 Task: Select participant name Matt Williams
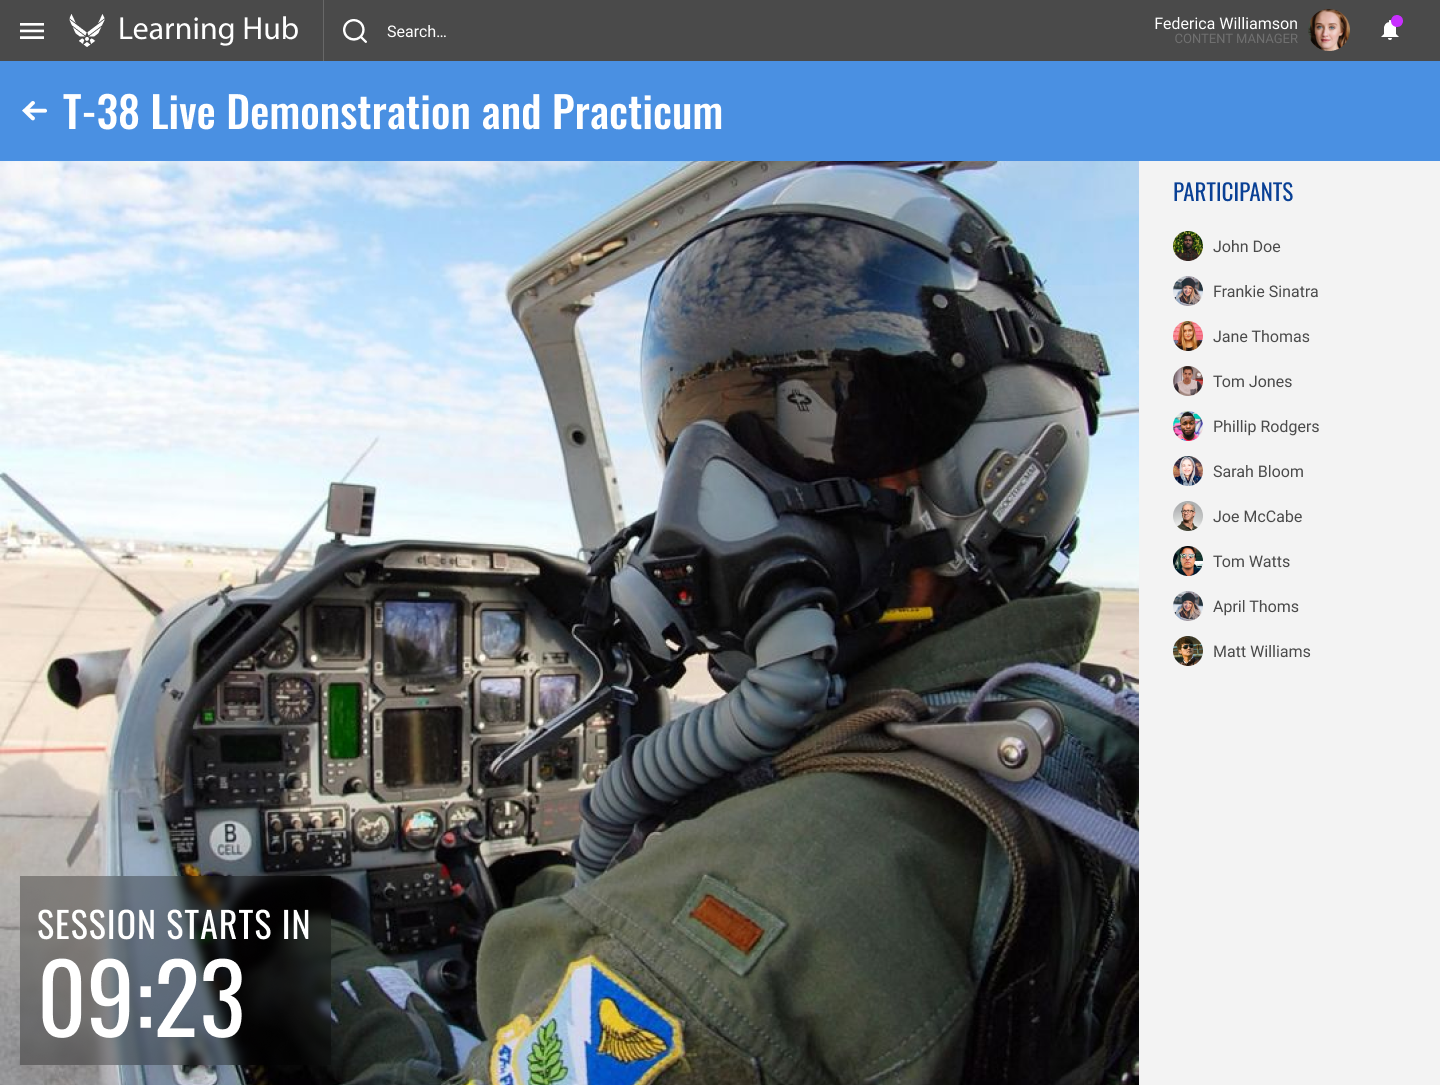point(1261,652)
